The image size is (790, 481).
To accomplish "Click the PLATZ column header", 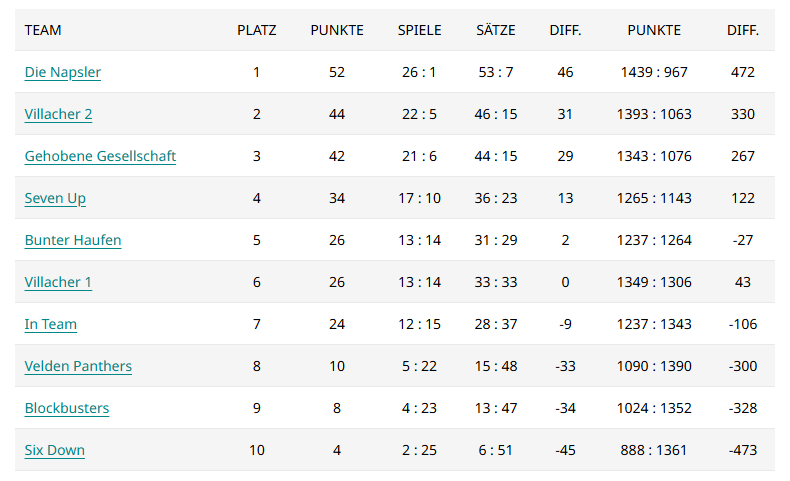I will click(257, 30).
